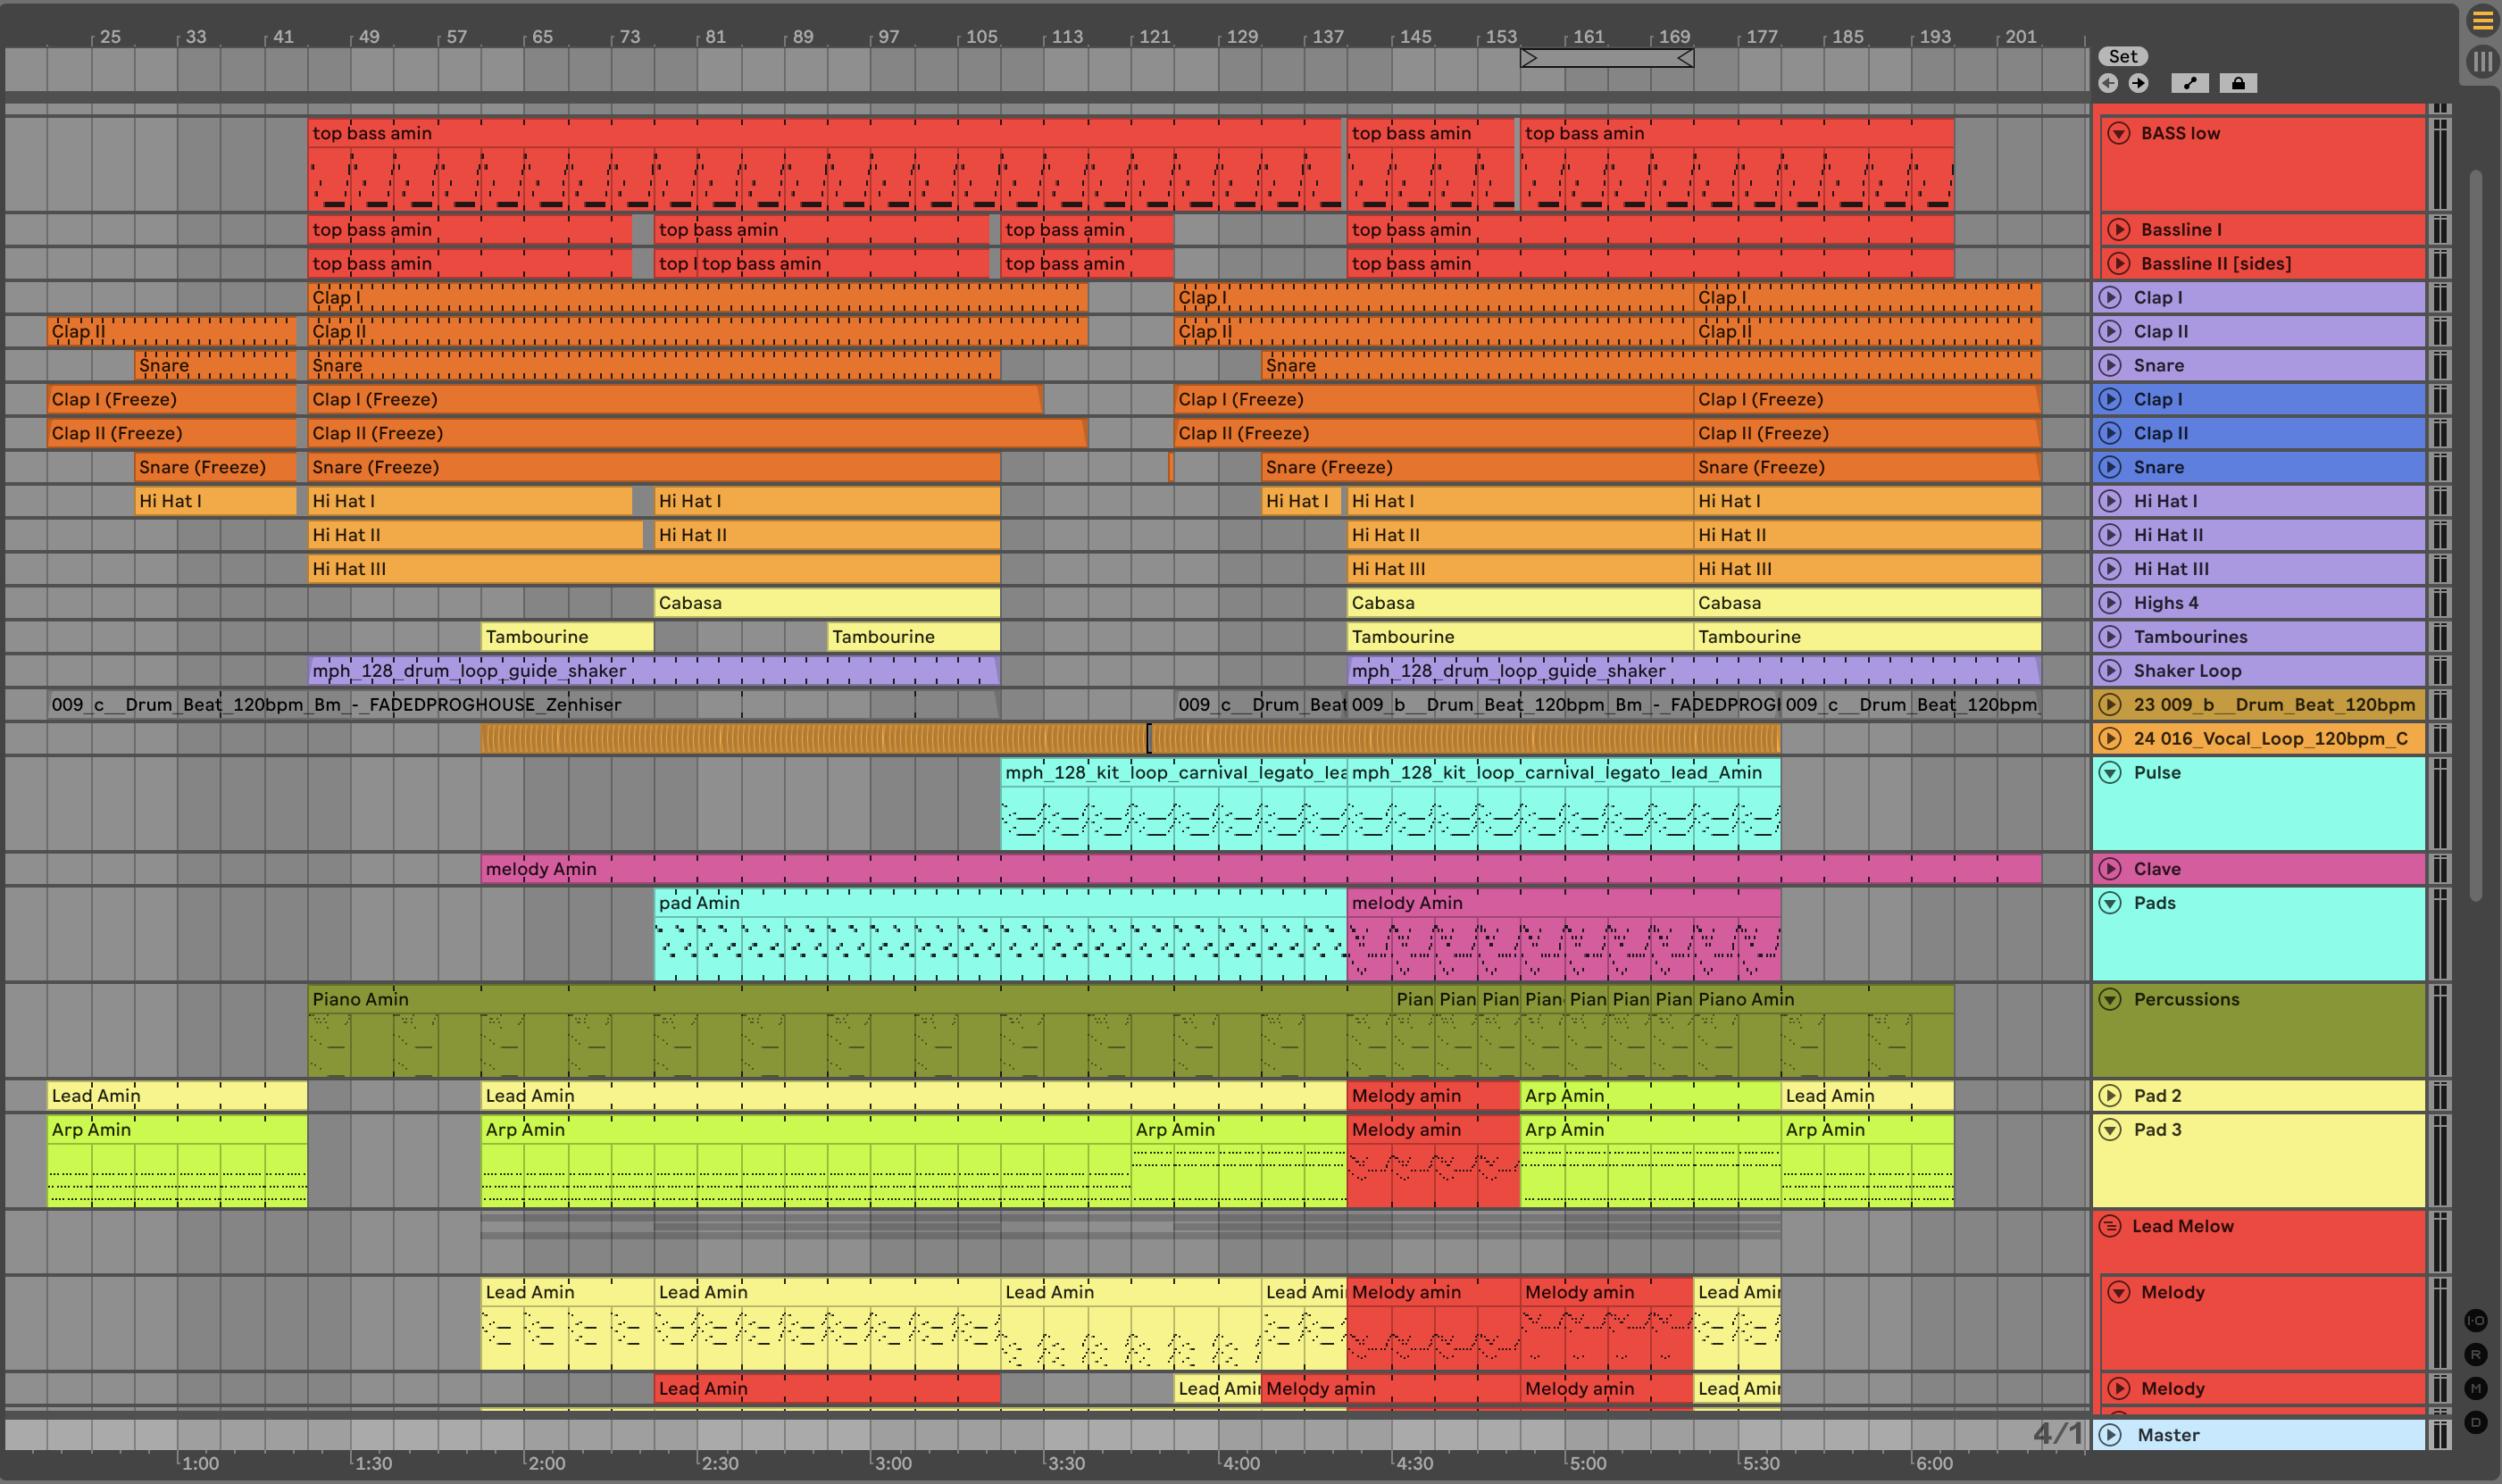
Task: Switch to Session view selector icon
Action: 2482,62
